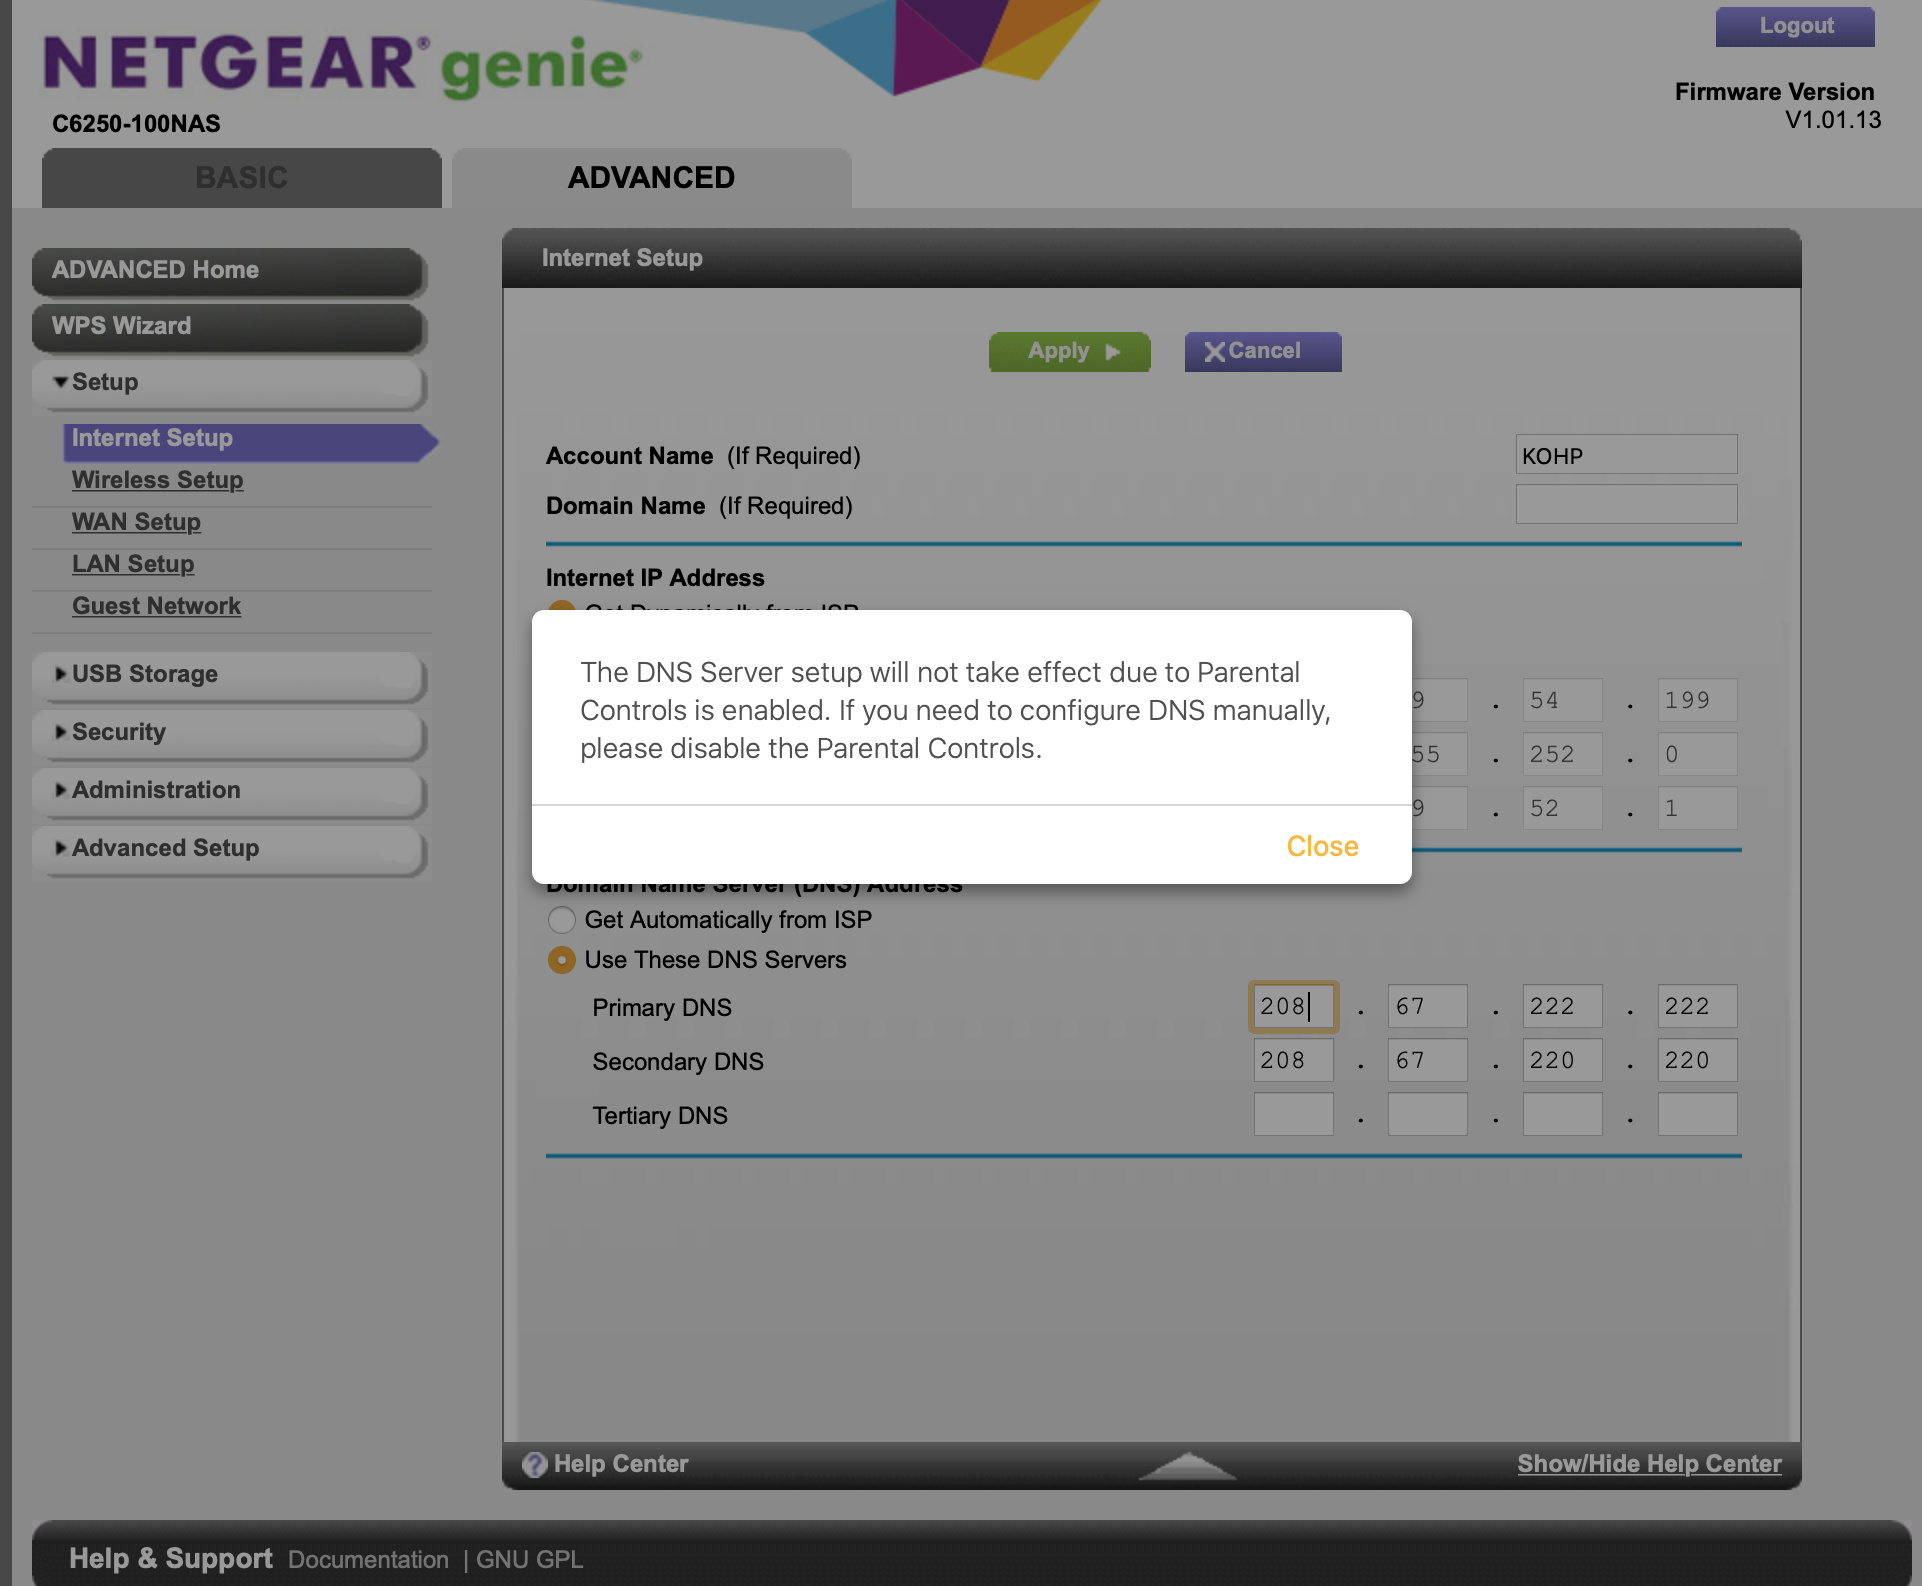Click the Firmware Version V1.01.13 text
Screen dimensions: 1922x1586
point(1778,106)
